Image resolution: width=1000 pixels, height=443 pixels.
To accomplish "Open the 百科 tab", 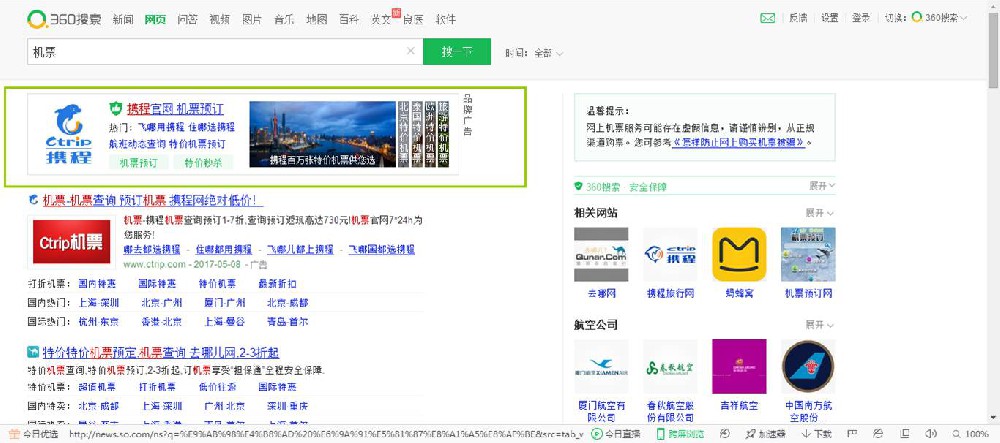I will tap(349, 19).
